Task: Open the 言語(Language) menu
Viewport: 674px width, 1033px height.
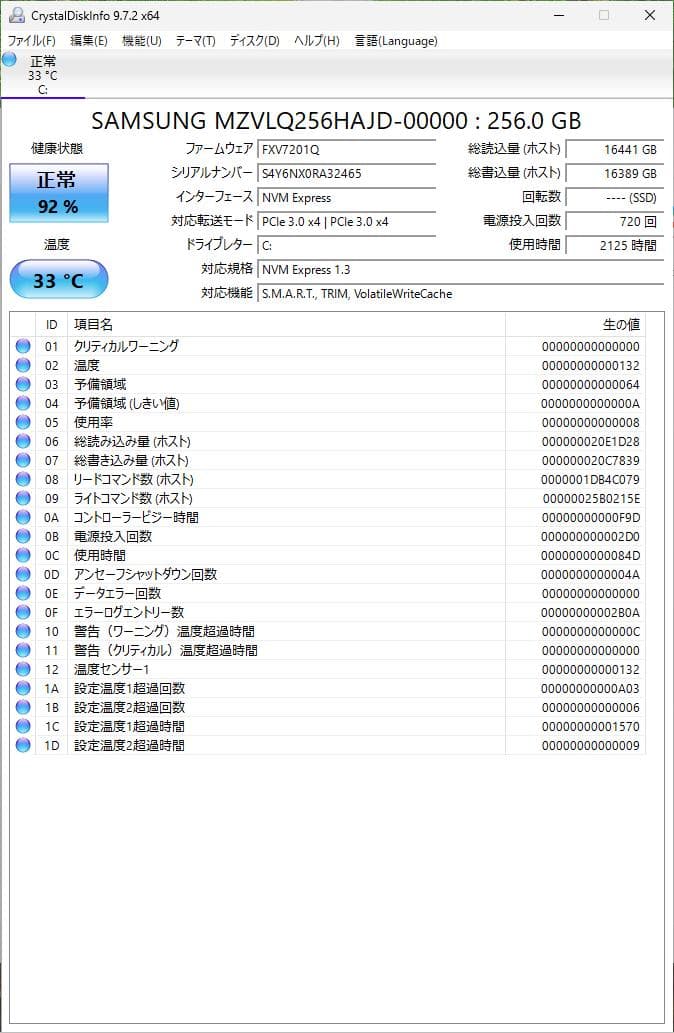Action: coord(396,41)
